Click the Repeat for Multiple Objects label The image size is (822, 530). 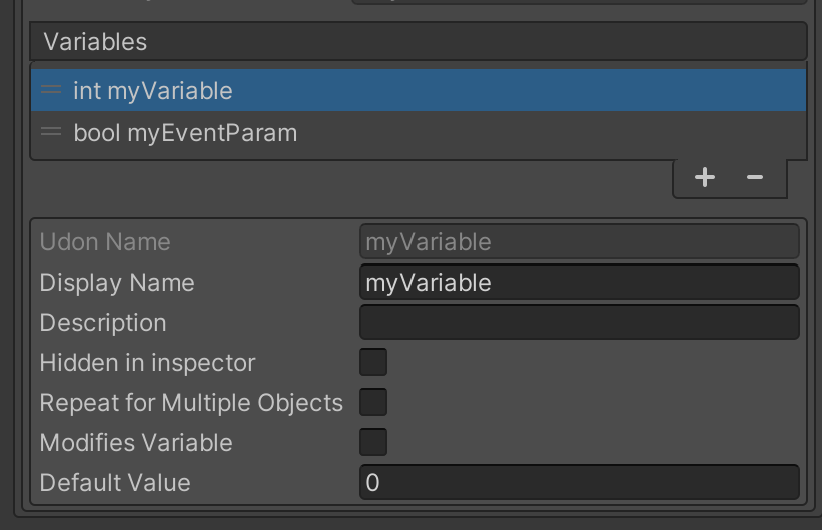[x=191, y=403]
